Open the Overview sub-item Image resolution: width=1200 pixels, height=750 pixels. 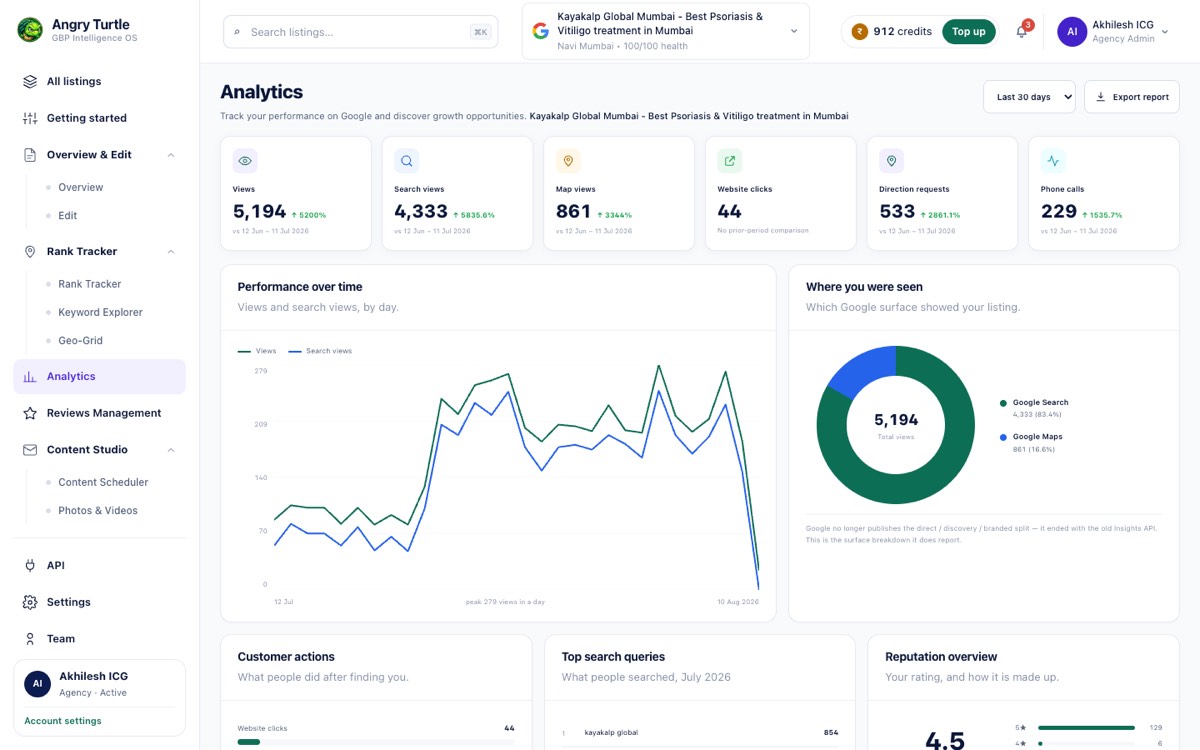(80, 187)
